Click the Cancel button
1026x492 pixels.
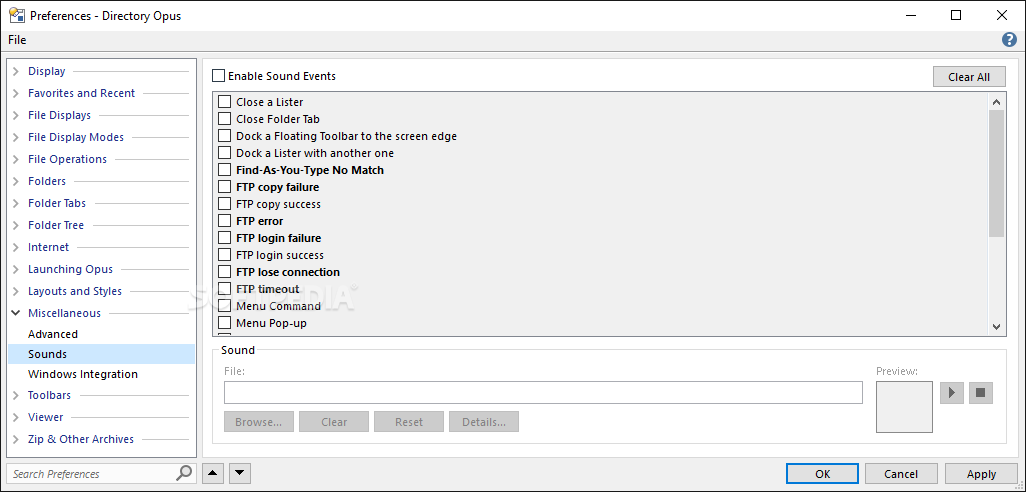coord(901,474)
